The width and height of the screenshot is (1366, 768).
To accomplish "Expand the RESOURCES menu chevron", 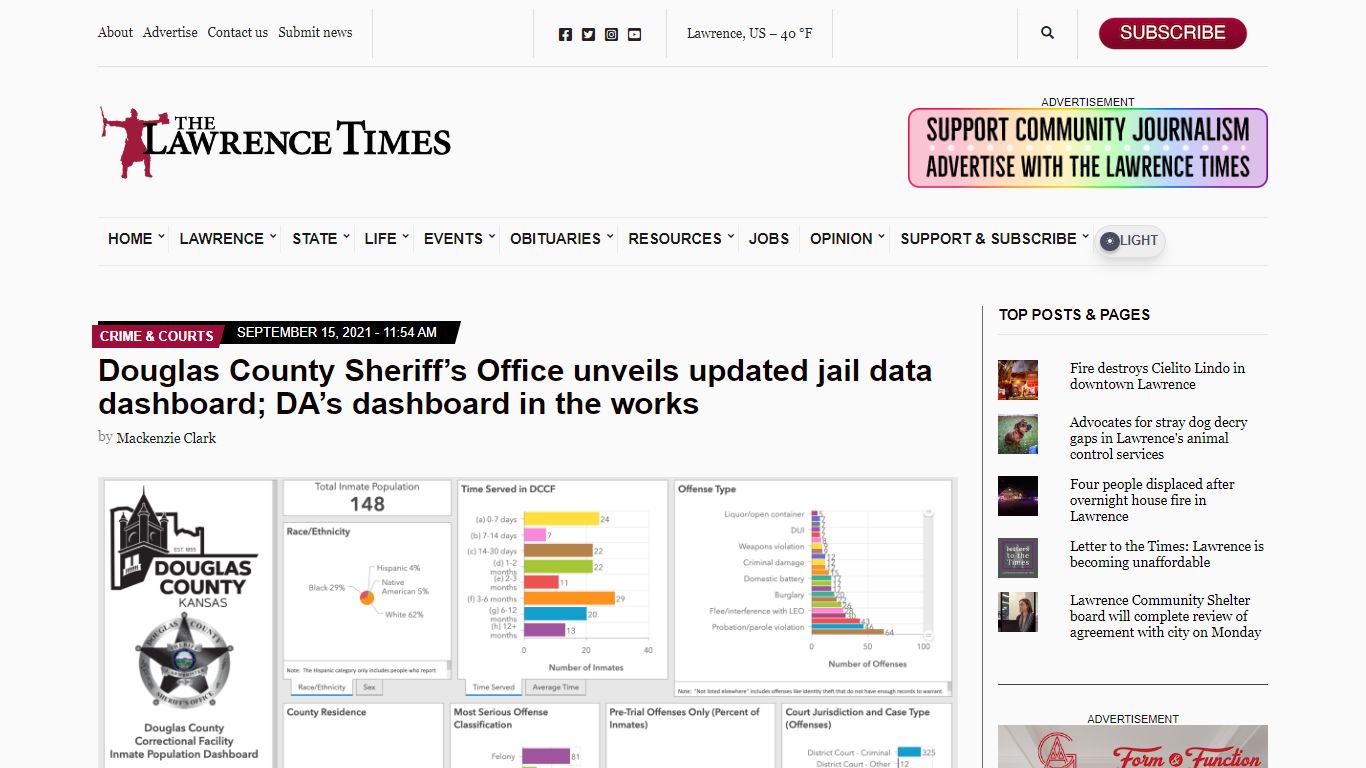I will point(730,236).
